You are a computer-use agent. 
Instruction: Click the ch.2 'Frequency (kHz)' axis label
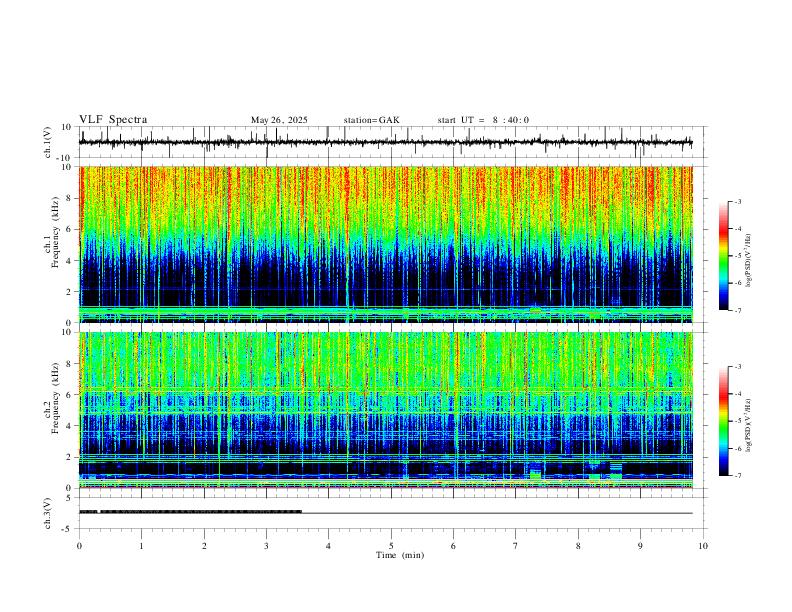point(55,398)
